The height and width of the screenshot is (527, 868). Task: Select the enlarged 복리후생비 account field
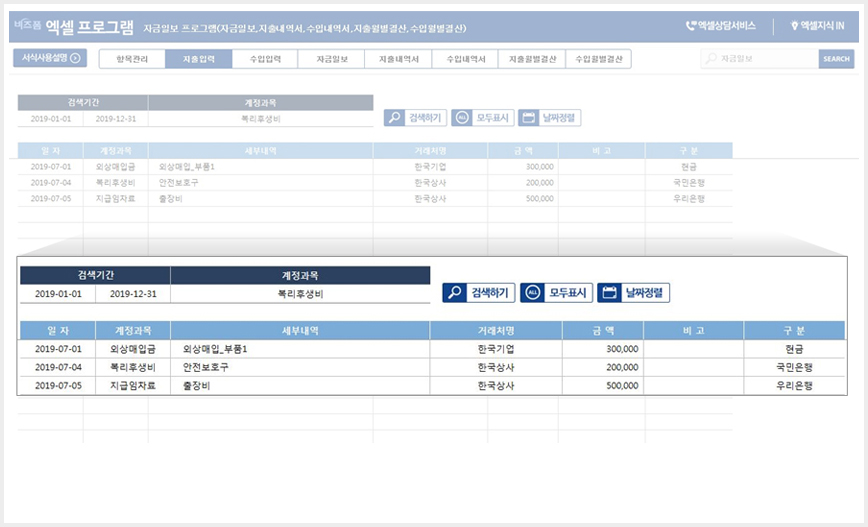(x=300, y=294)
